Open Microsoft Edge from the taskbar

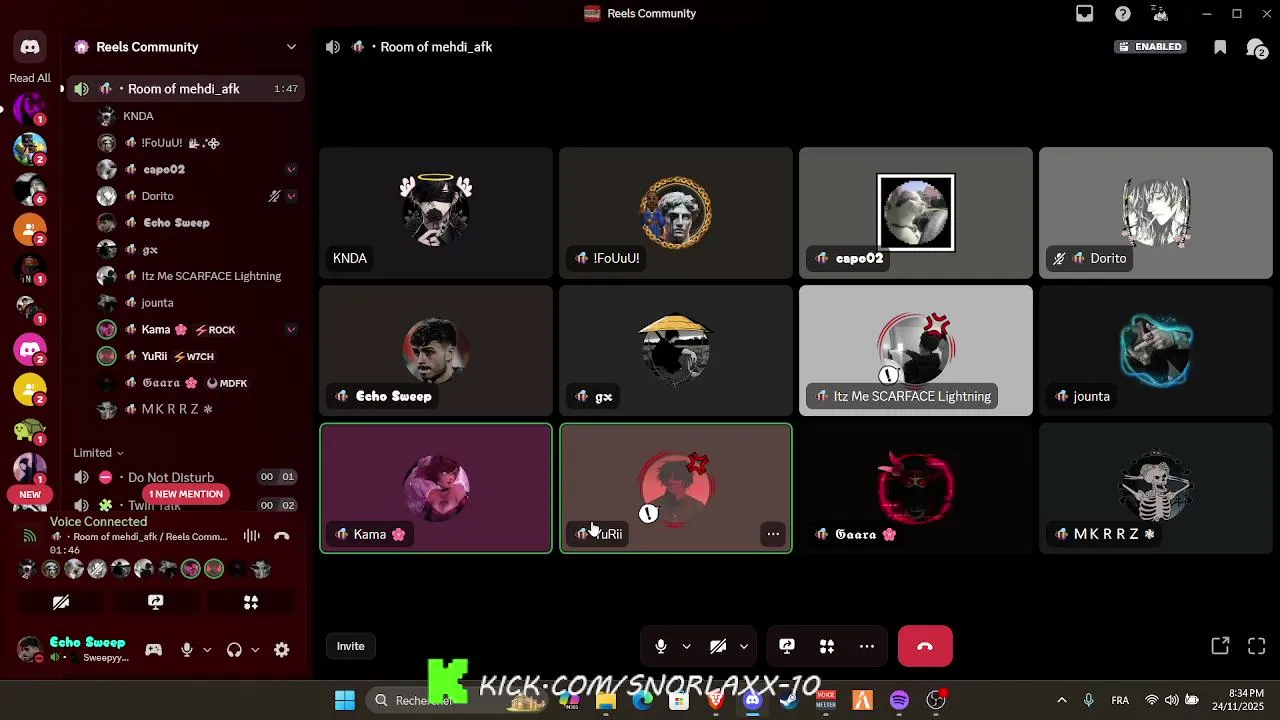click(x=642, y=700)
